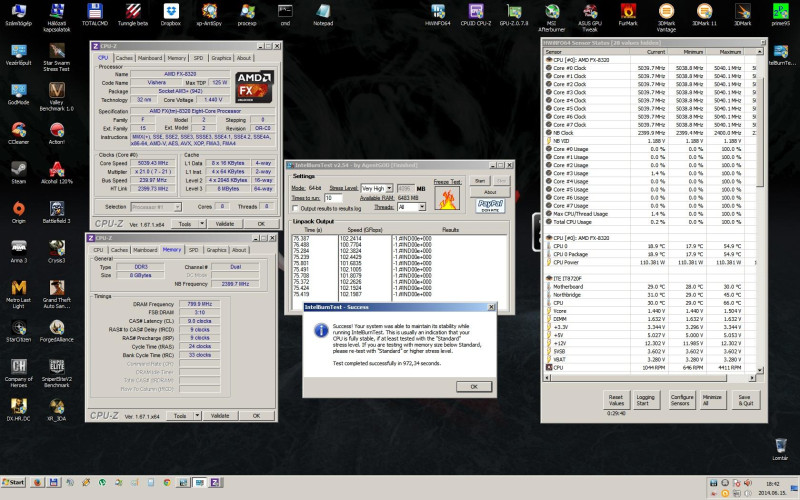Viewport: 800px width, 500px height.
Task: Open the ASUS GPU Tweak desktop icon
Action: pos(590,17)
